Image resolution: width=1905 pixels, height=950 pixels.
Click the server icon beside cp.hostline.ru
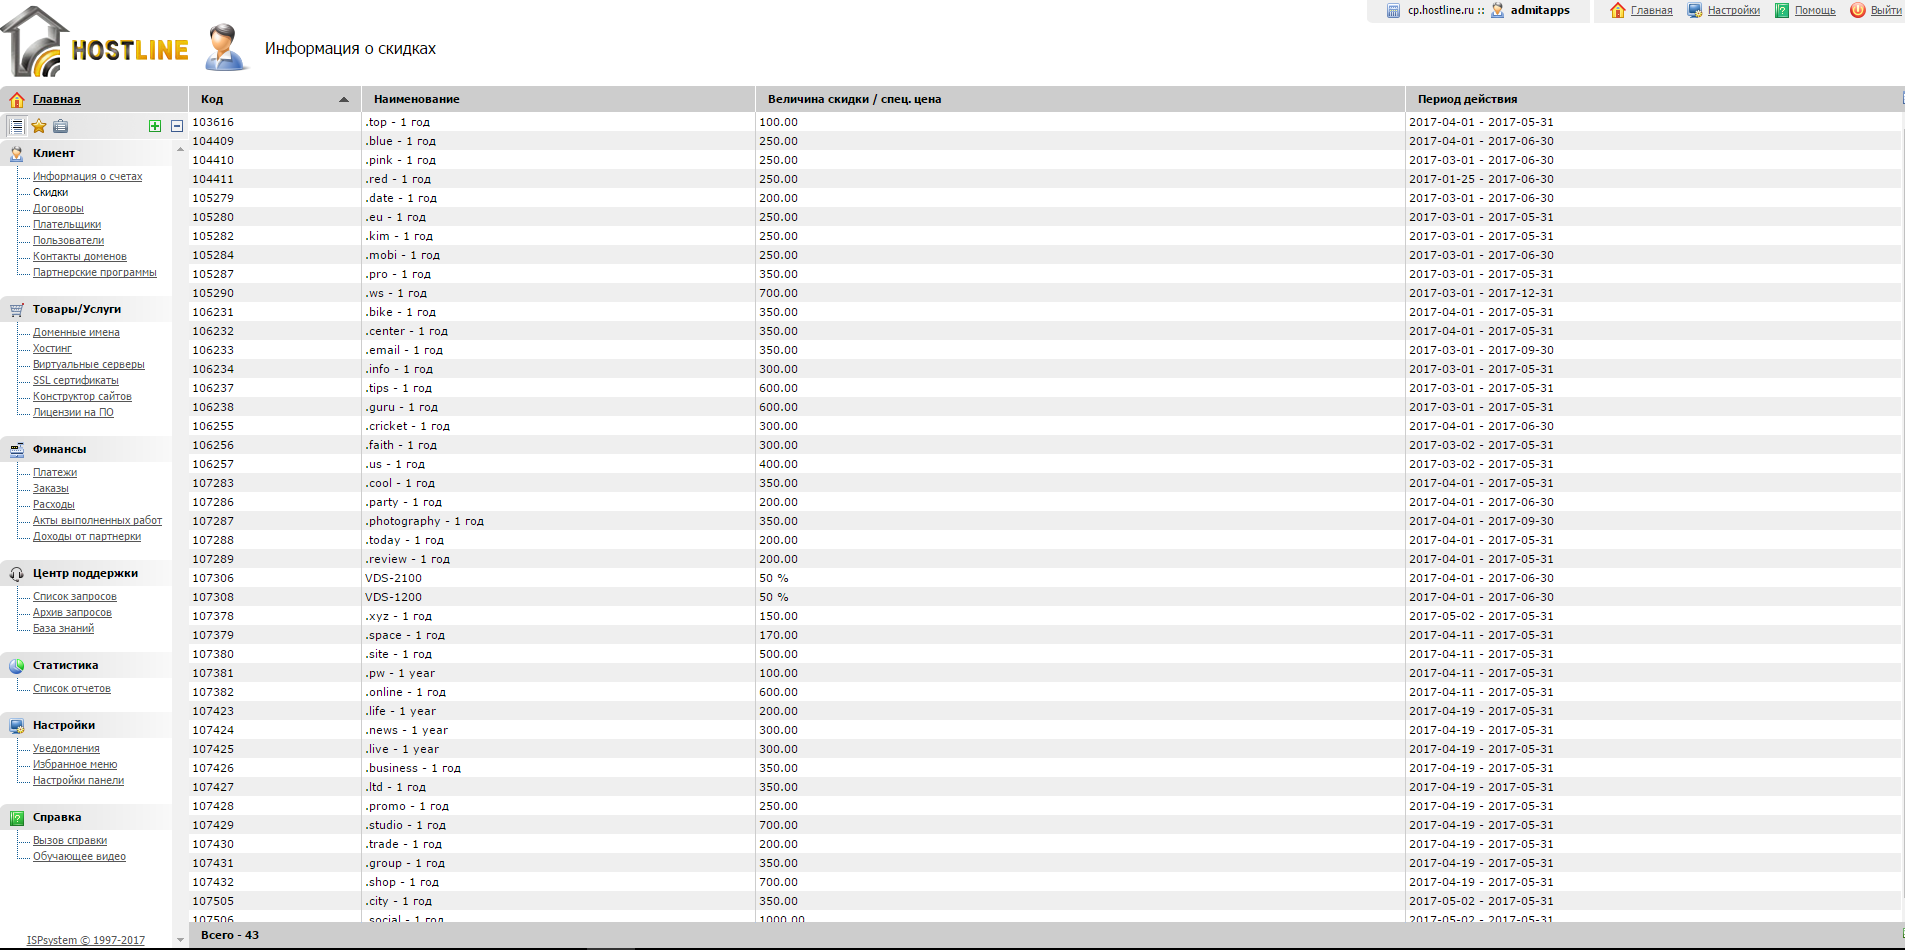(x=1393, y=10)
